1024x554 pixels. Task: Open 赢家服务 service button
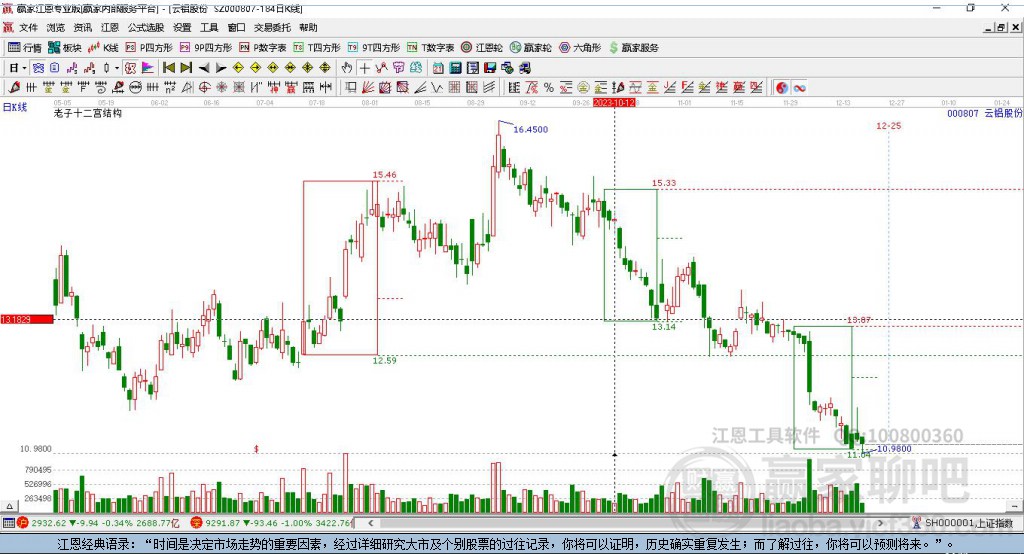[x=633, y=48]
